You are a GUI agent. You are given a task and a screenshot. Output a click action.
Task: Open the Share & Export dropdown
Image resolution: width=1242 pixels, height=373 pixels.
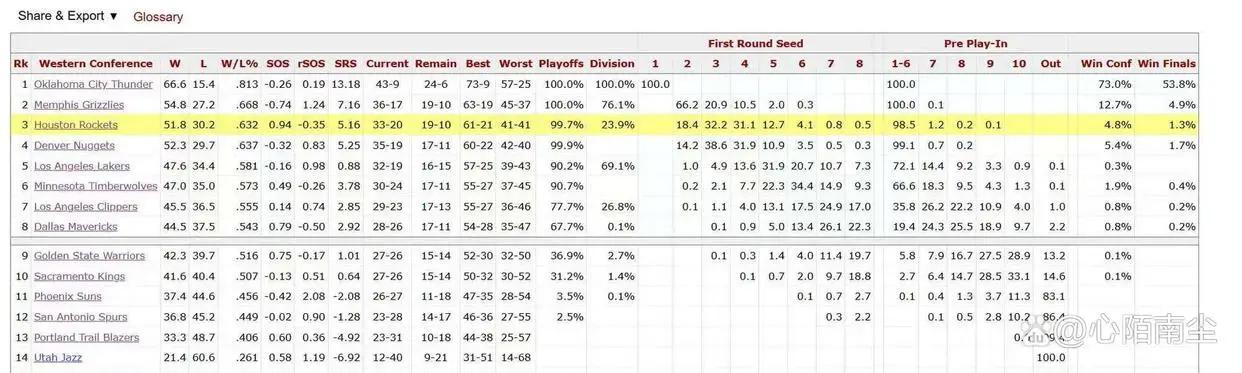(67, 16)
